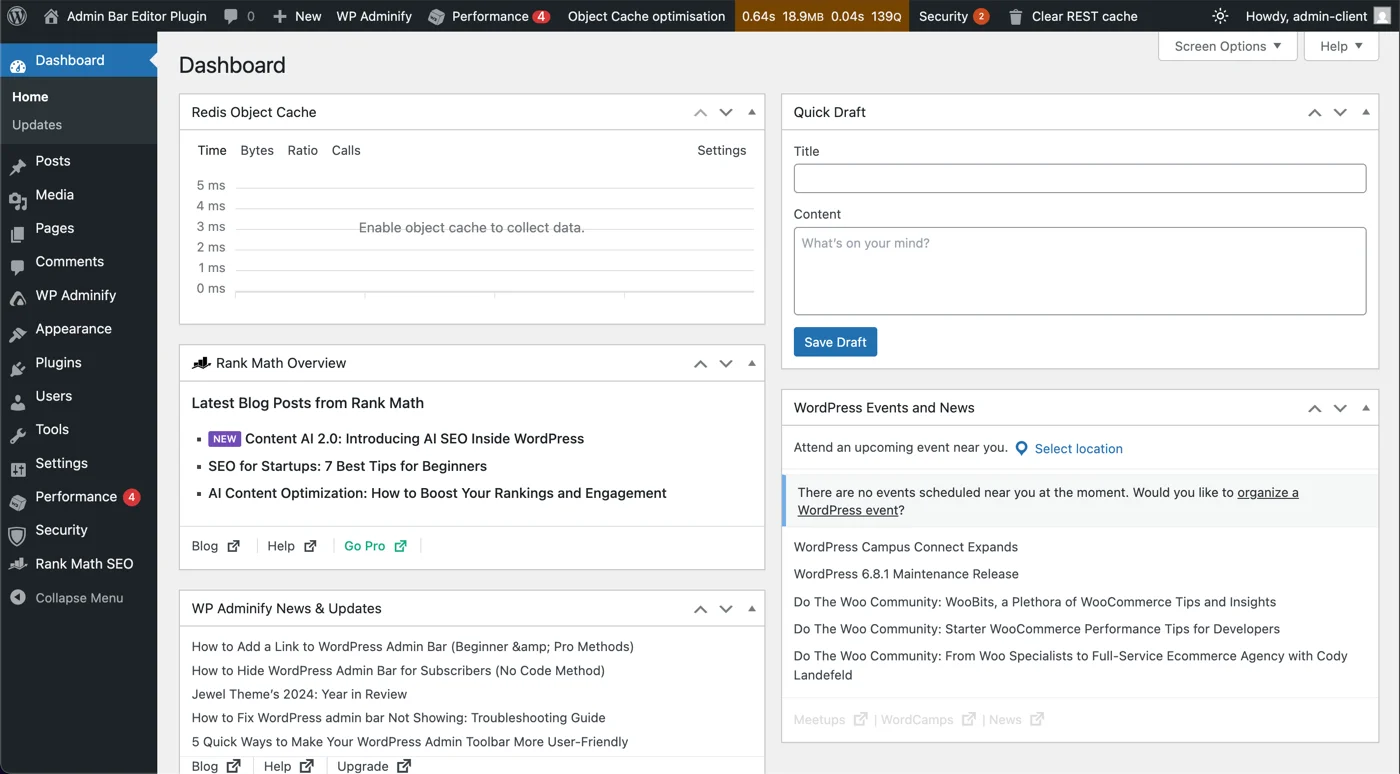Viewport: 1400px width, 774px height.
Task: Click the Collapse Menu arrow icon
Action: pos(18,598)
